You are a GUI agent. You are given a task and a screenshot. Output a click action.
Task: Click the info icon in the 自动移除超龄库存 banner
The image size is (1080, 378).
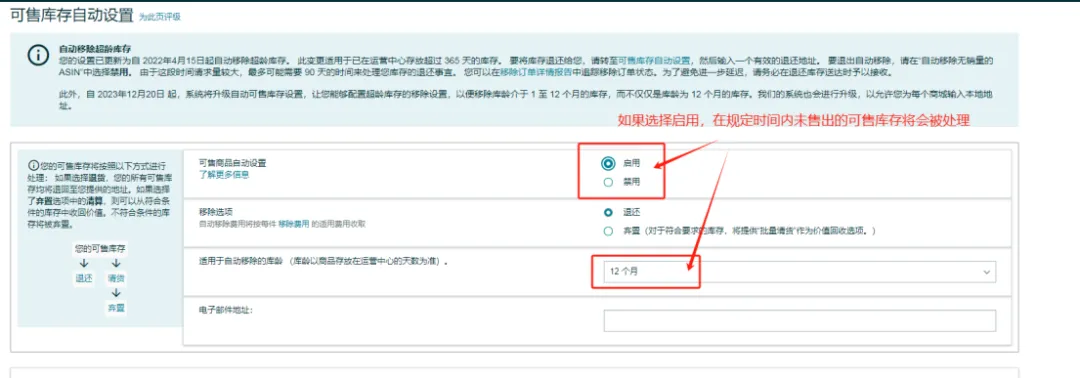(39, 56)
